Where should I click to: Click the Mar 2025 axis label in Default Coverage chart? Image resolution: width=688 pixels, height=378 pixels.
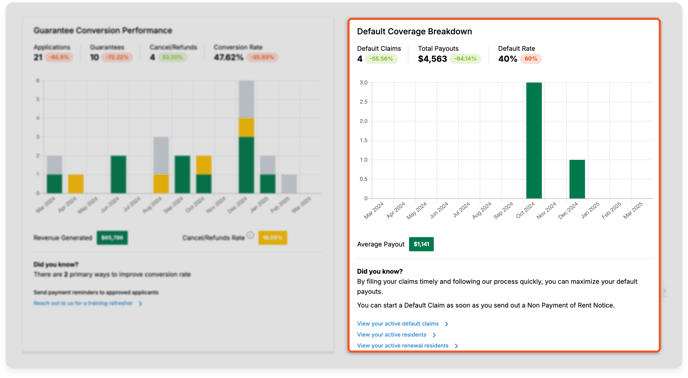pyautogui.click(x=633, y=210)
